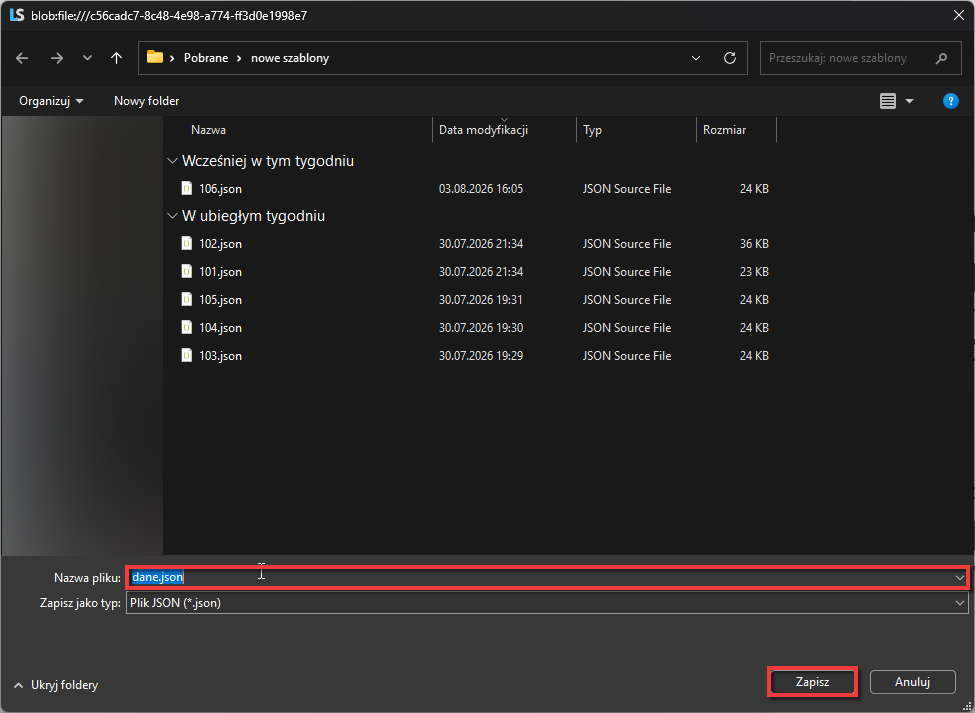The image size is (975, 713).
Task: Open the Organizuj menu
Action: click(51, 101)
